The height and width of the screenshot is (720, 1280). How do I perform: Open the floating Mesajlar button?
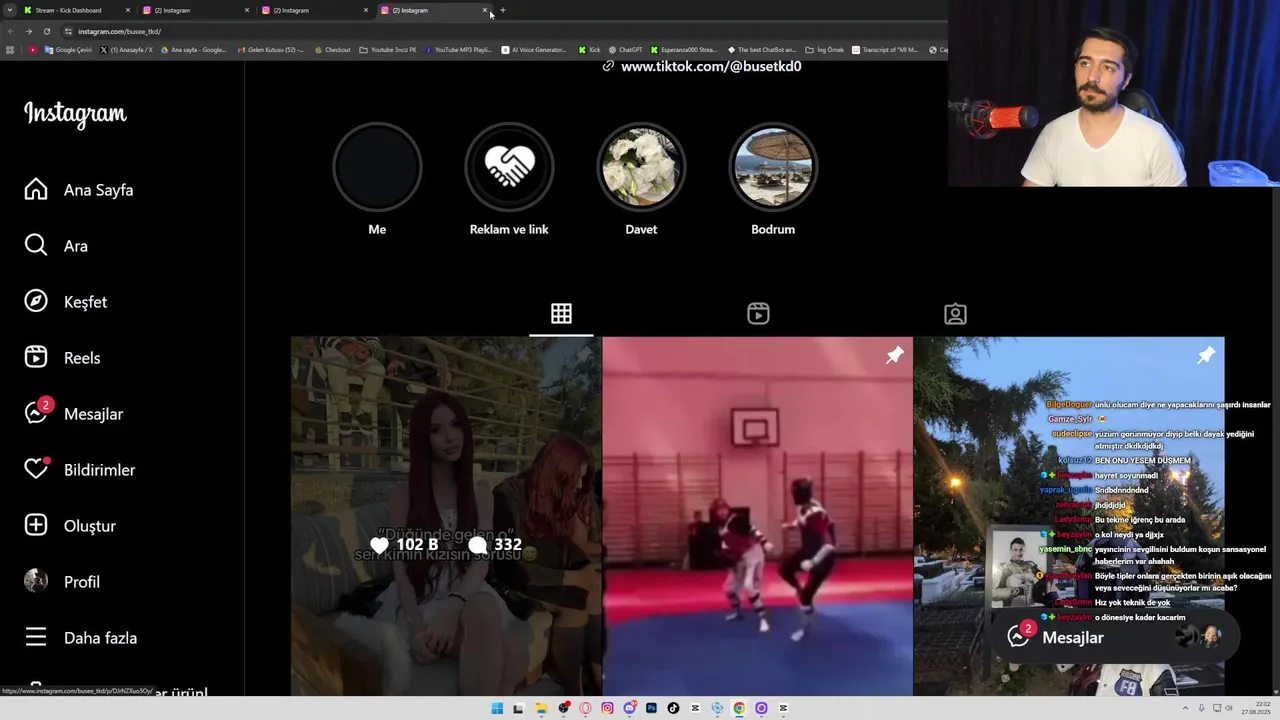(1114, 637)
